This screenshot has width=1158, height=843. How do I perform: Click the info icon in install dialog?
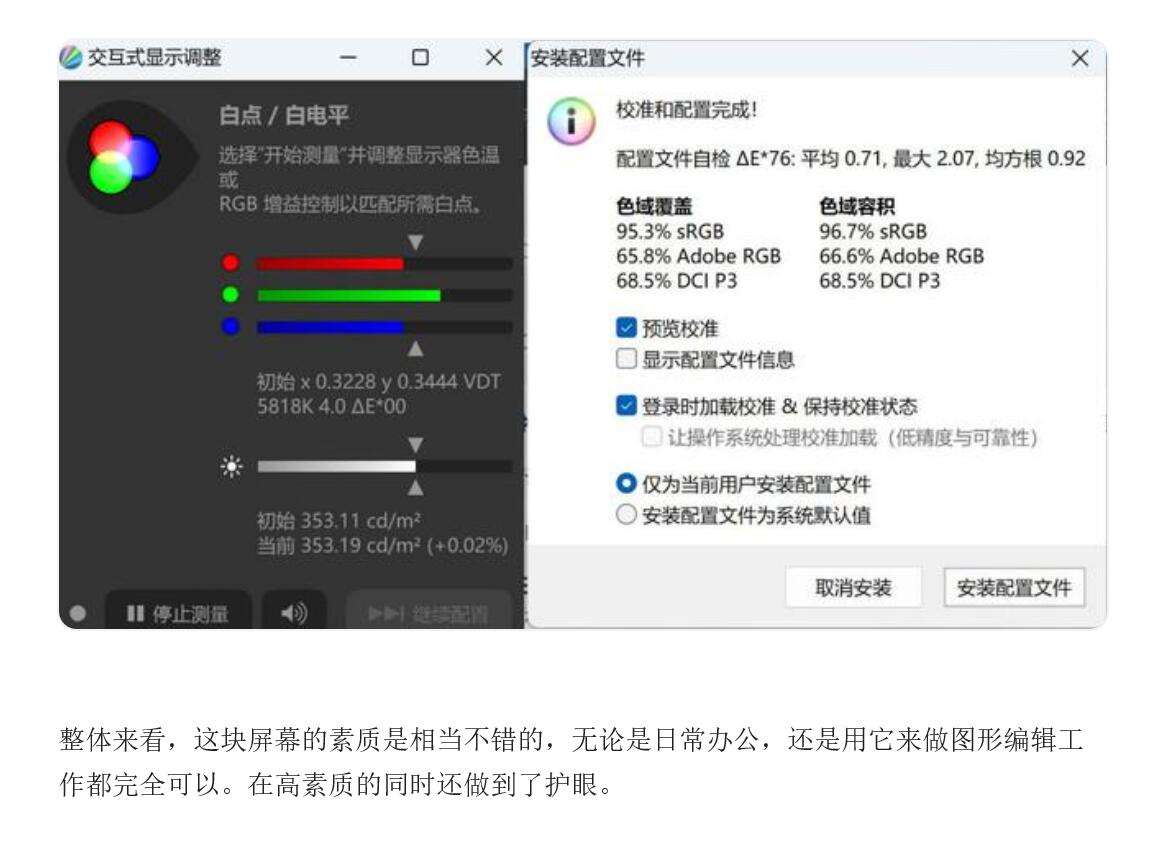point(571,121)
